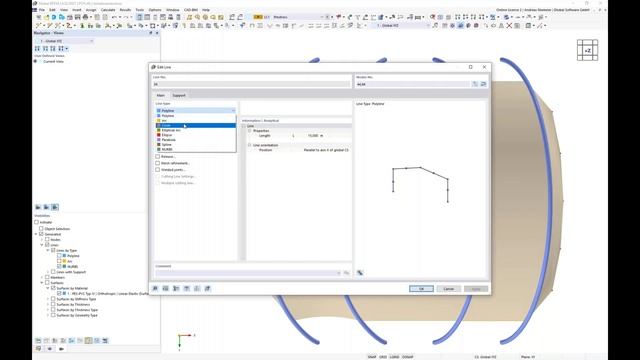Toggle NURBS checkbox under Lines by Type
The height and width of the screenshot is (360, 640).
pyautogui.click(x=59, y=266)
